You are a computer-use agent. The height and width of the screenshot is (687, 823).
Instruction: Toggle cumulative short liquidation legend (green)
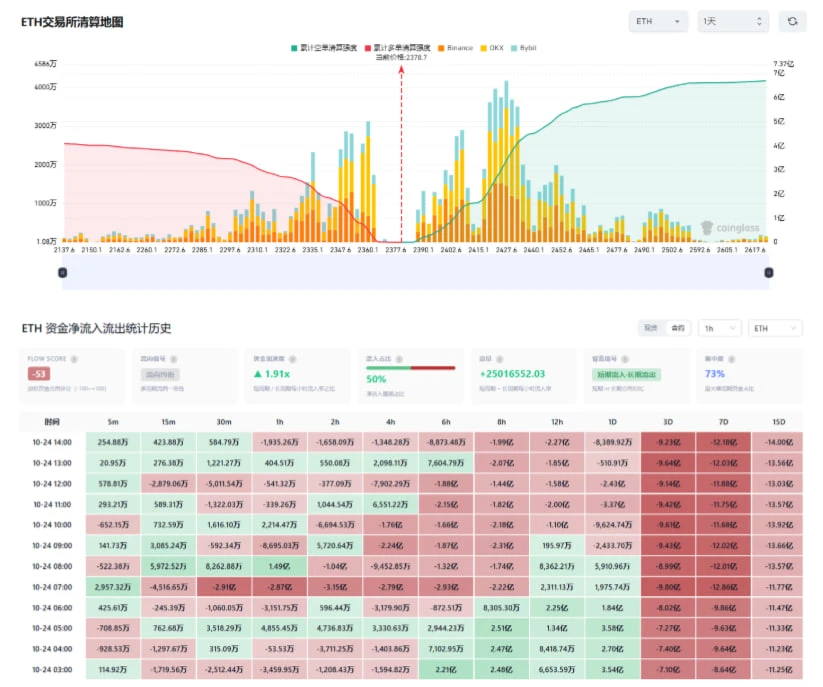coord(324,48)
